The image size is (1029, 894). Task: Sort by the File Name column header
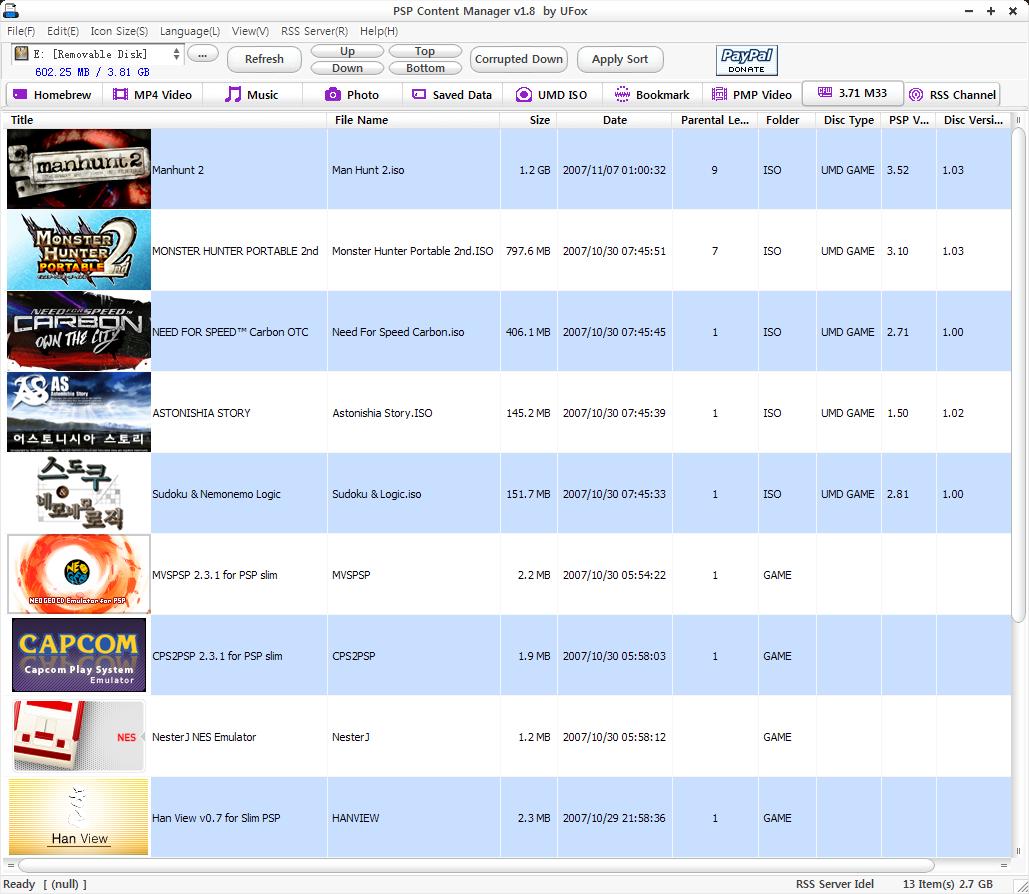(x=413, y=120)
